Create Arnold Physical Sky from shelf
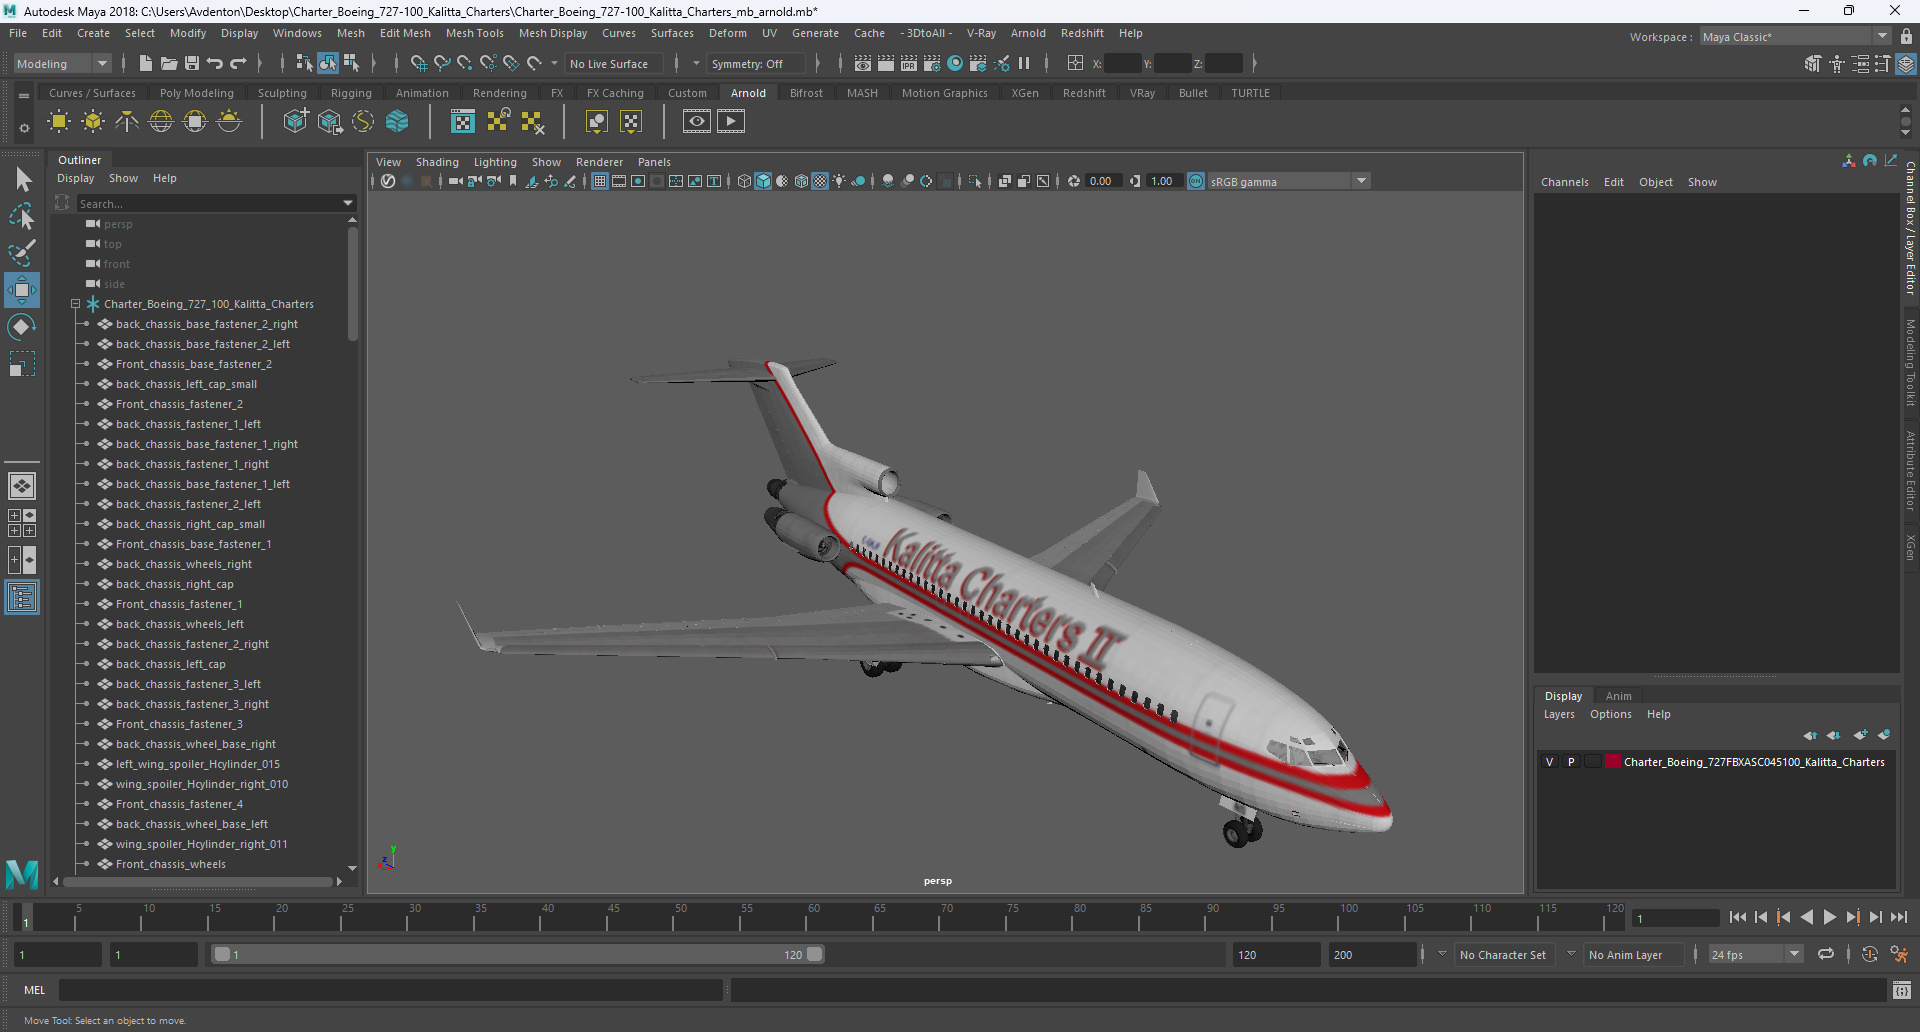The height and width of the screenshot is (1032, 1920). (x=229, y=122)
